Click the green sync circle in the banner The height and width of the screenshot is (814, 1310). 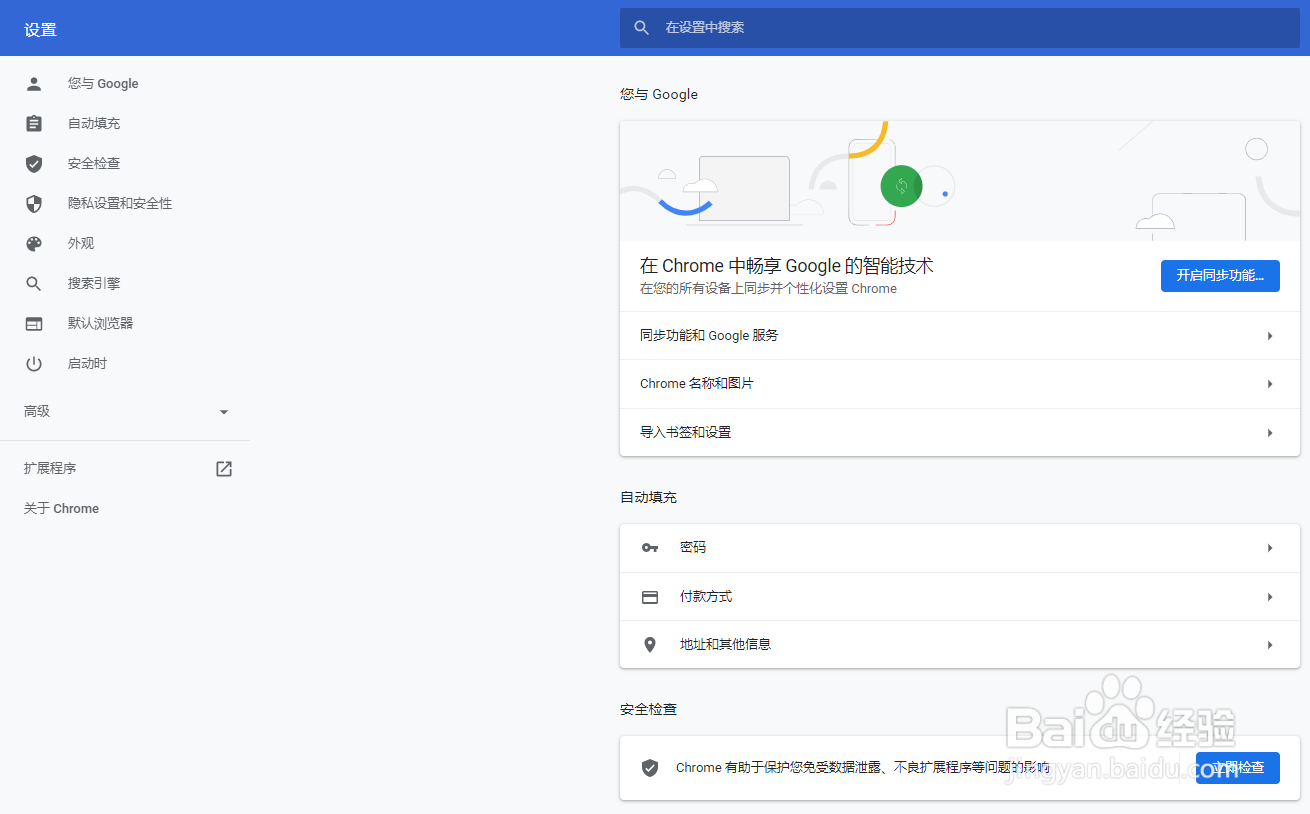click(x=901, y=186)
